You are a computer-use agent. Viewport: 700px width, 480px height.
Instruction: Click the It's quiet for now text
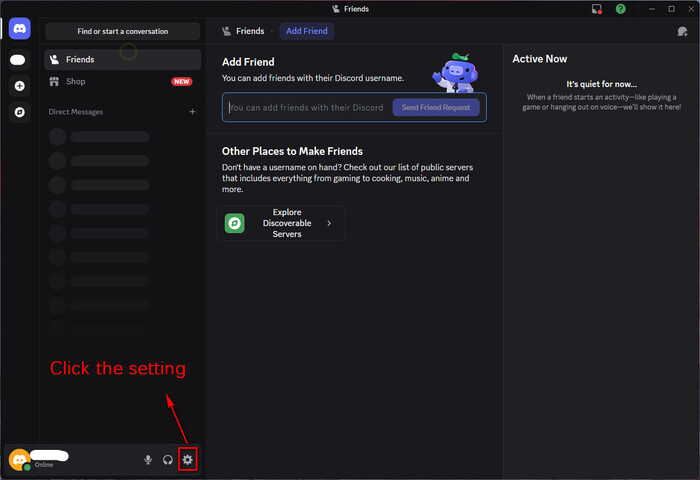(601, 84)
